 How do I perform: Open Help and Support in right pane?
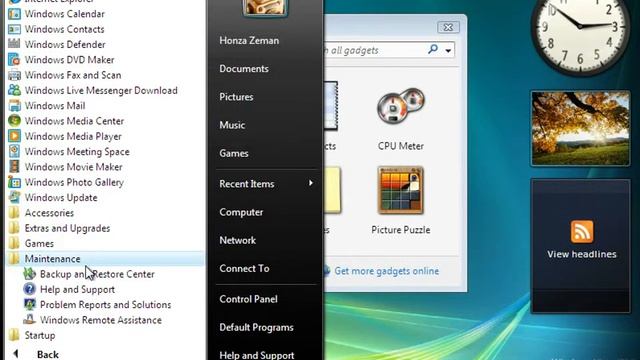point(257,355)
